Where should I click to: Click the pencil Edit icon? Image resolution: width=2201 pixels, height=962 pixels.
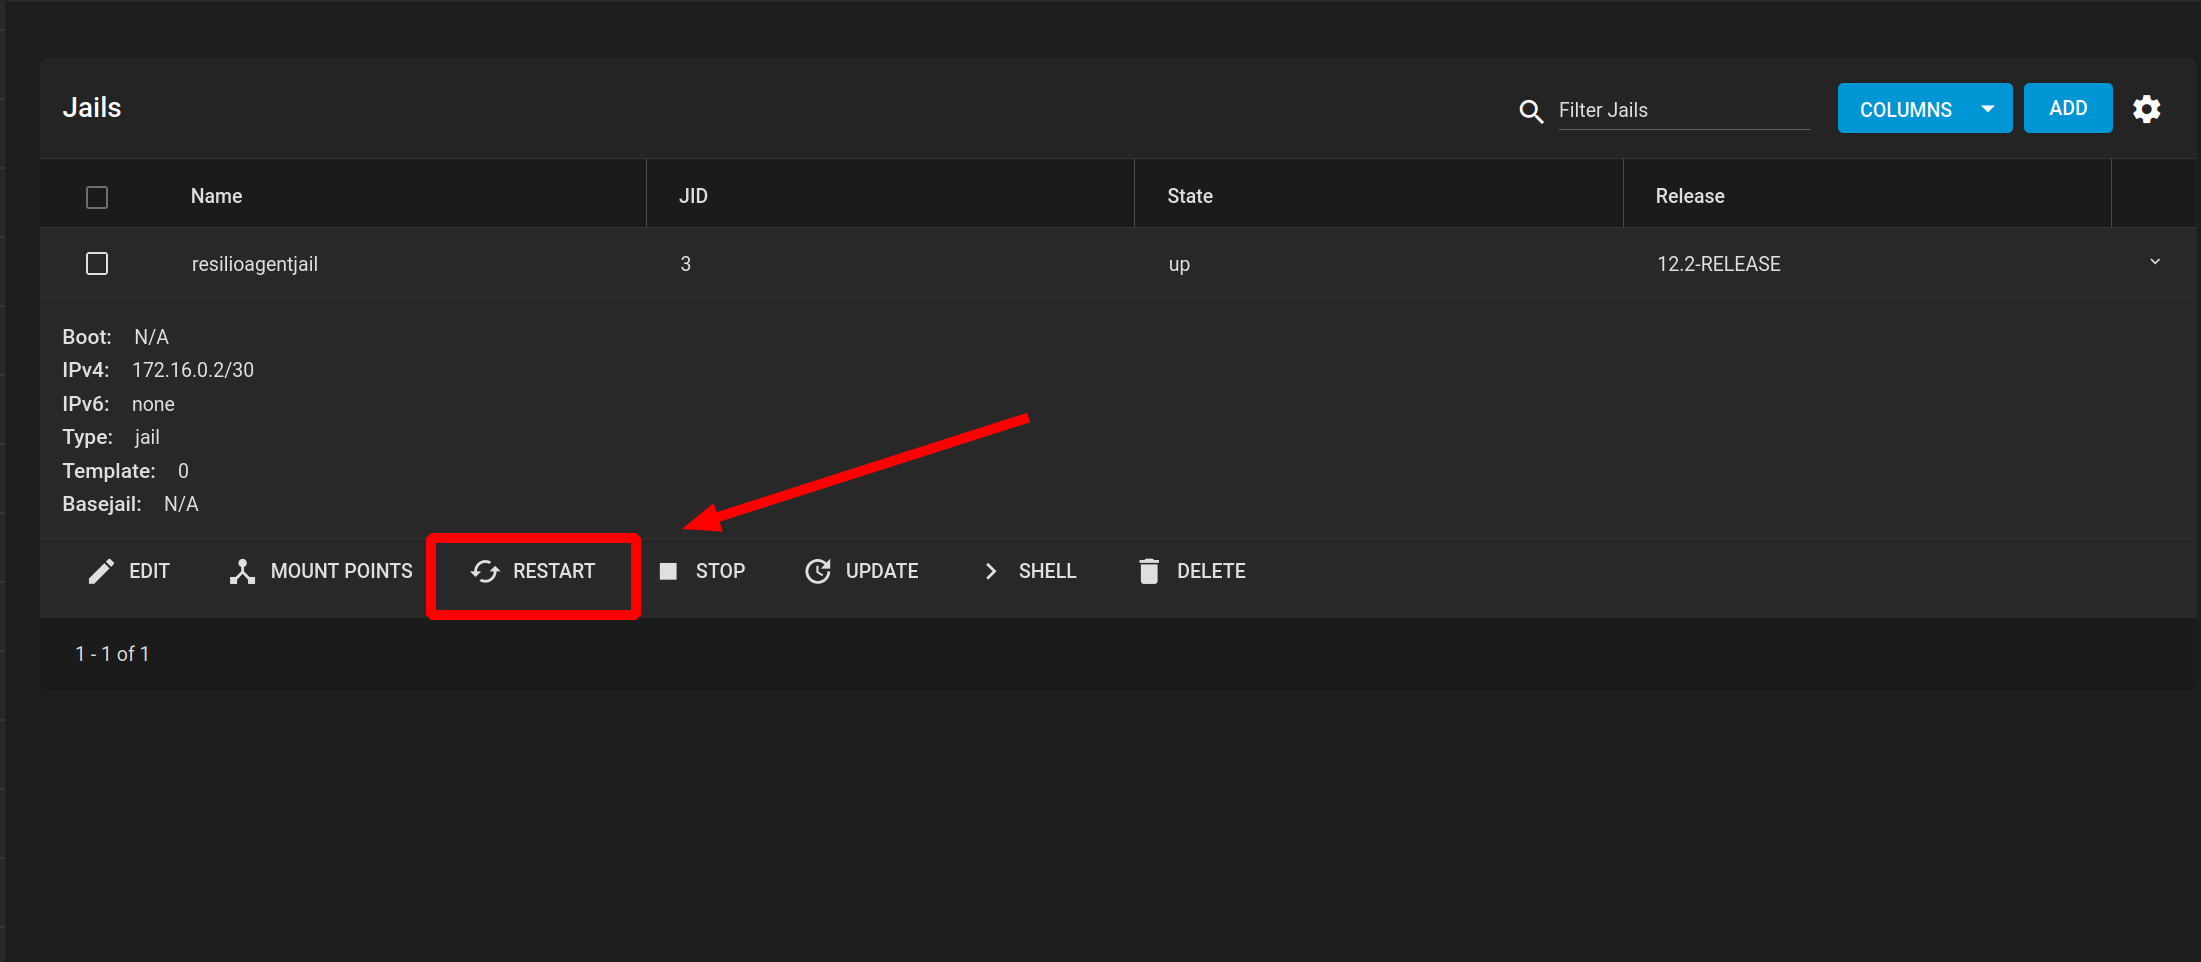[101, 571]
